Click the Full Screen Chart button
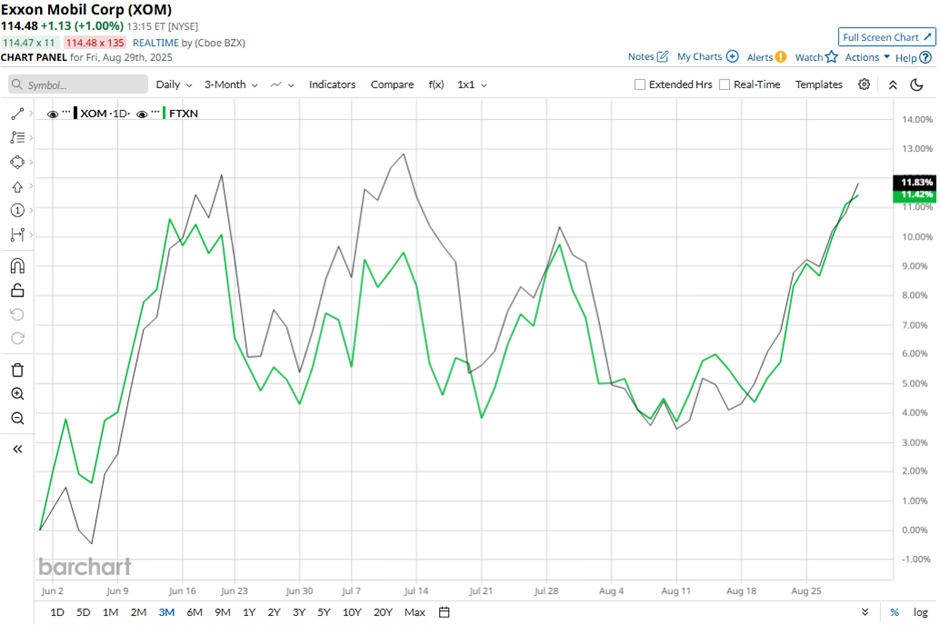The height and width of the screenshot is (625, 940). pyautogui.click(x=887, y=37)
